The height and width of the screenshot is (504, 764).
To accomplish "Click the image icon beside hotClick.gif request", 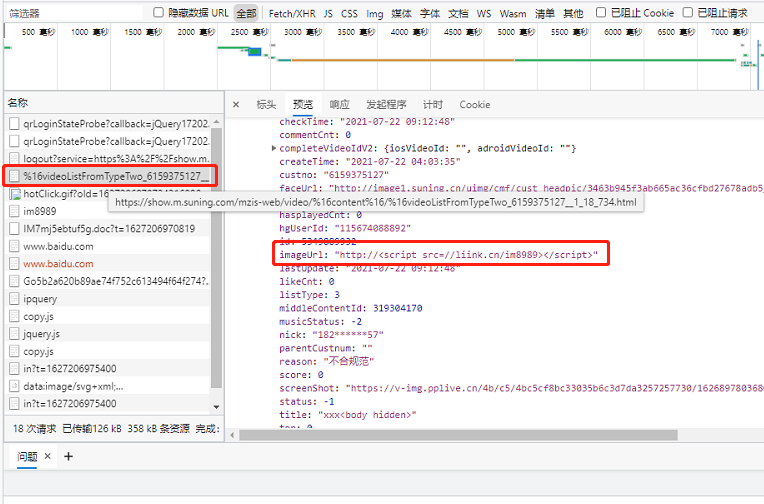I will click(15, 194).
